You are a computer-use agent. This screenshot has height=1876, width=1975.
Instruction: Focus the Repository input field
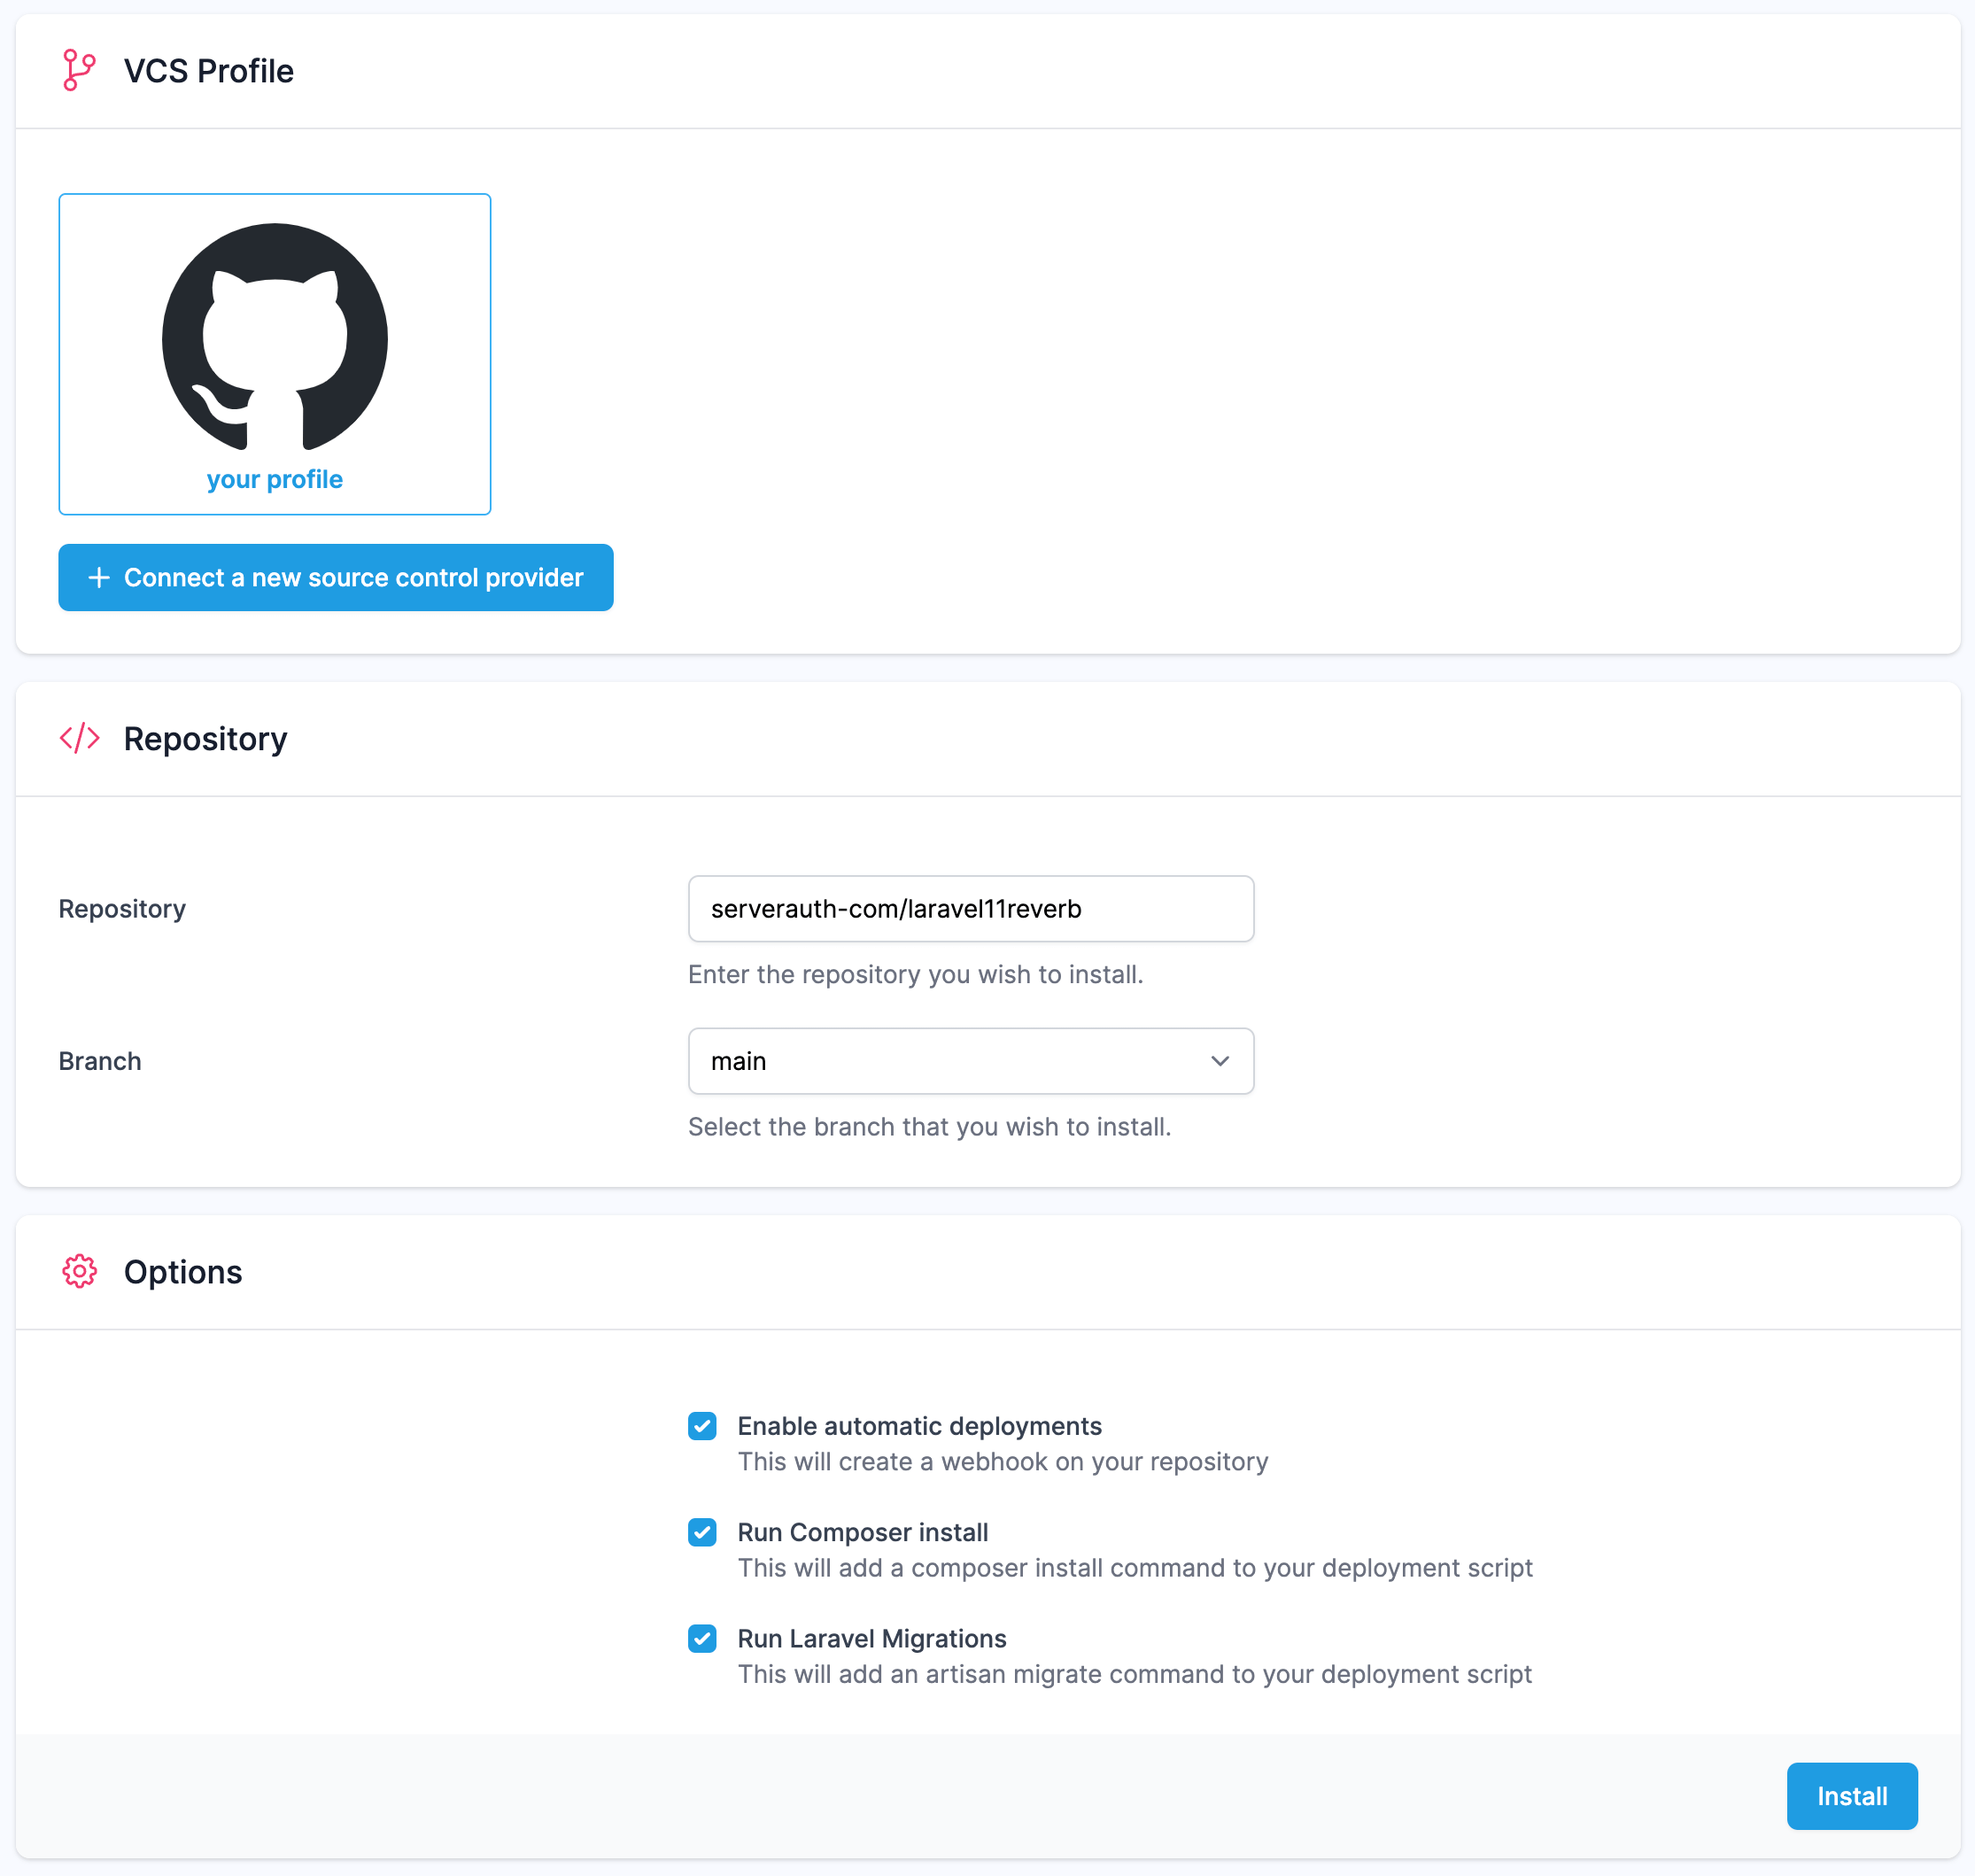[x=971, y=909]
